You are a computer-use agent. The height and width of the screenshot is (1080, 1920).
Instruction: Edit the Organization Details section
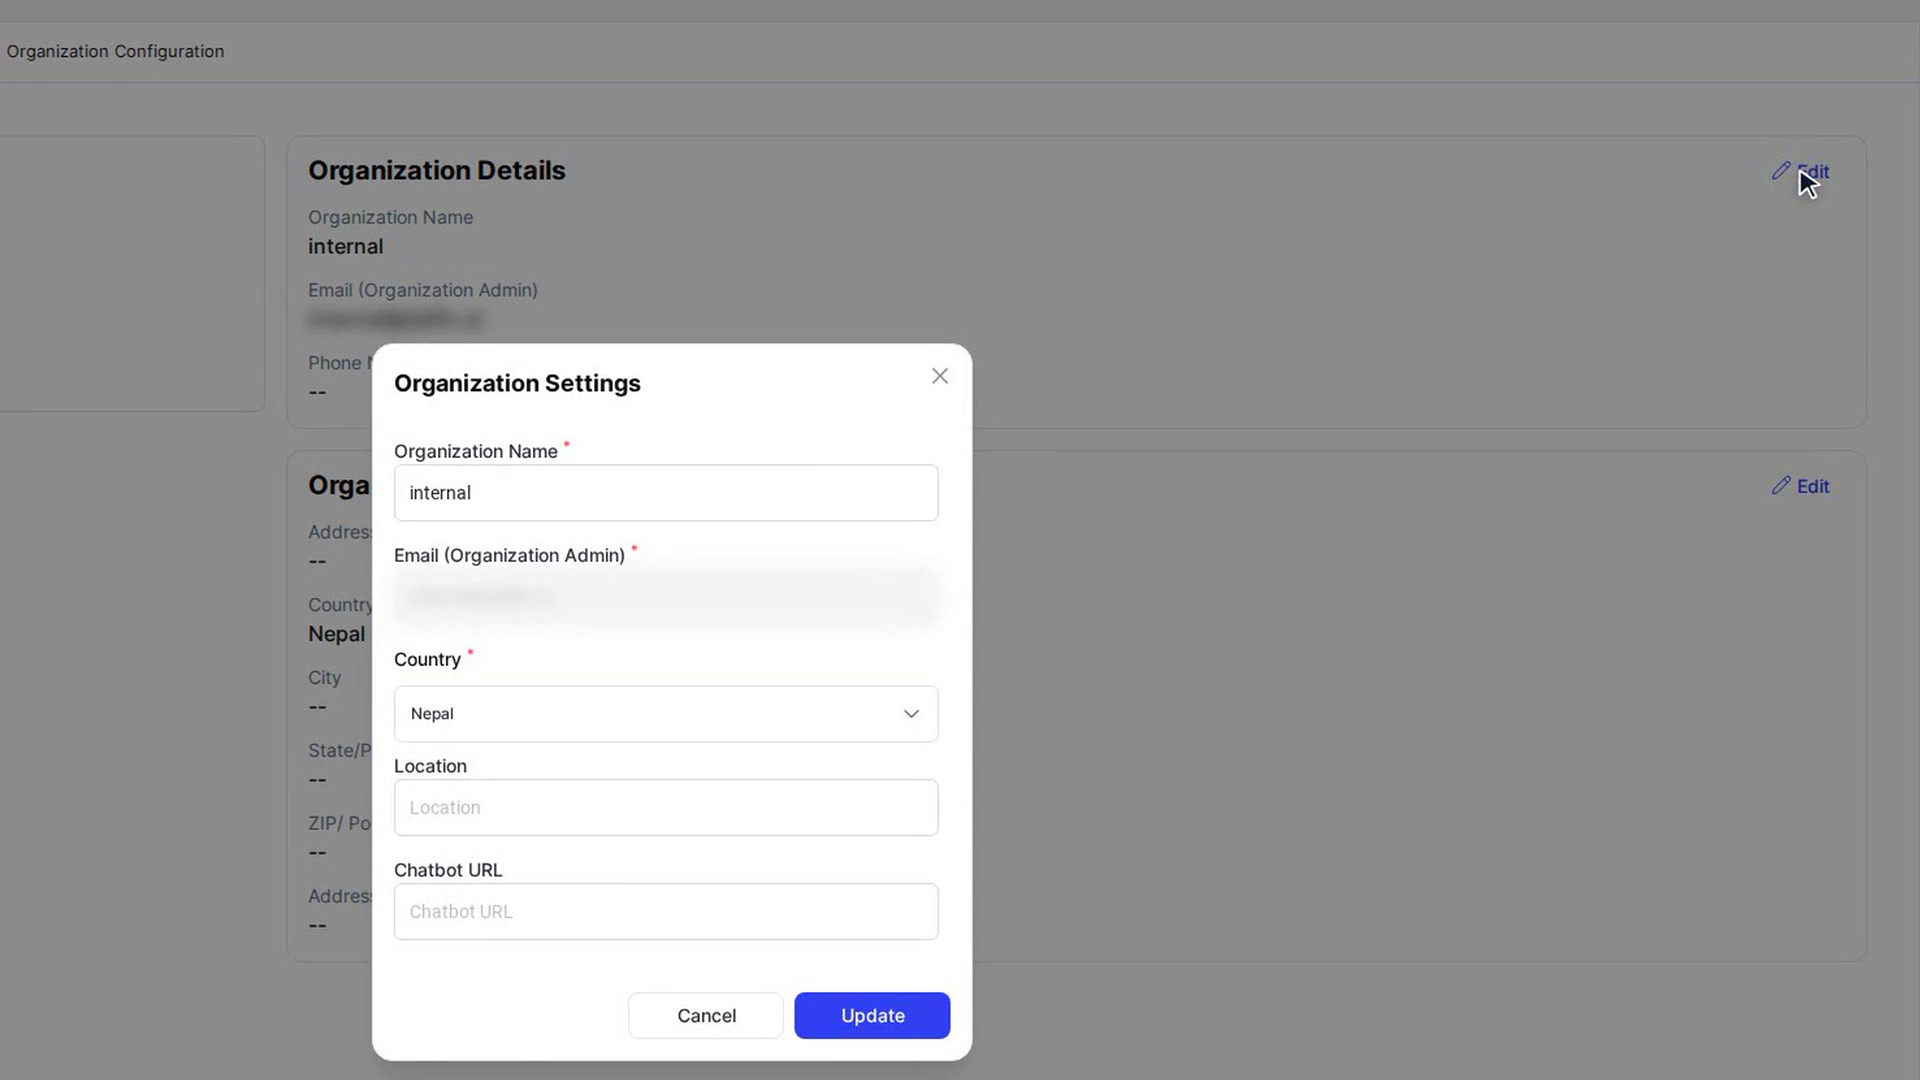coord(1801,171)
